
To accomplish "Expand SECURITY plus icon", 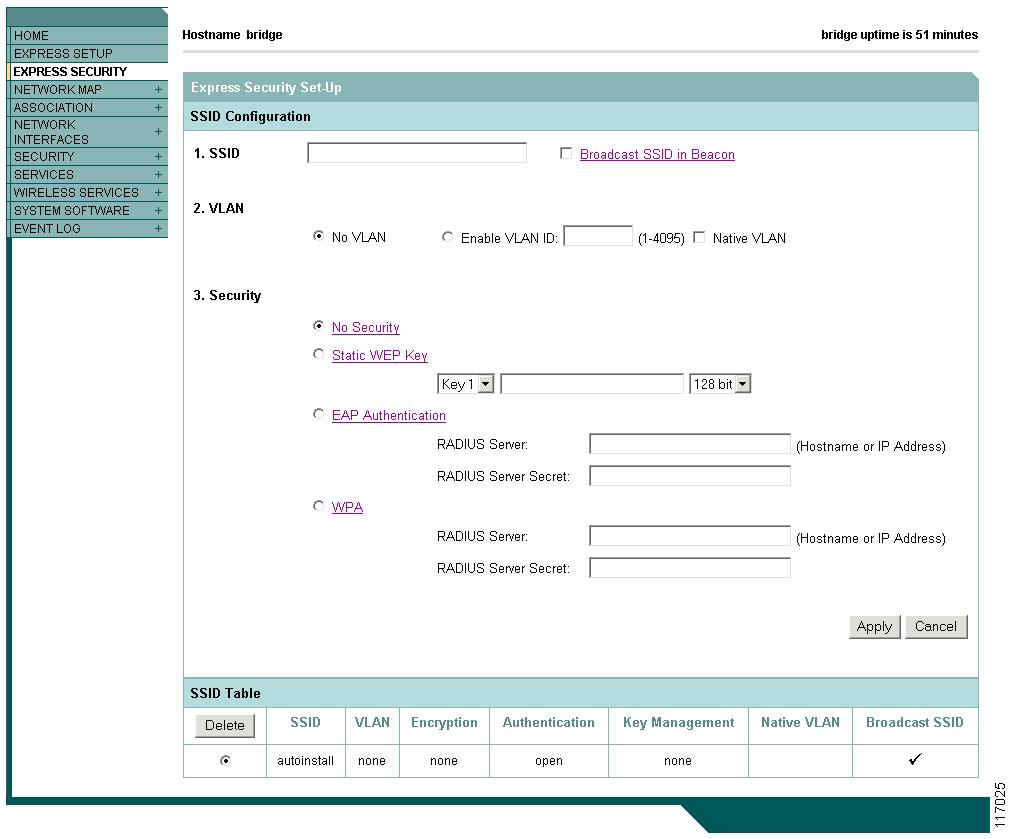I will coord(158,156).
